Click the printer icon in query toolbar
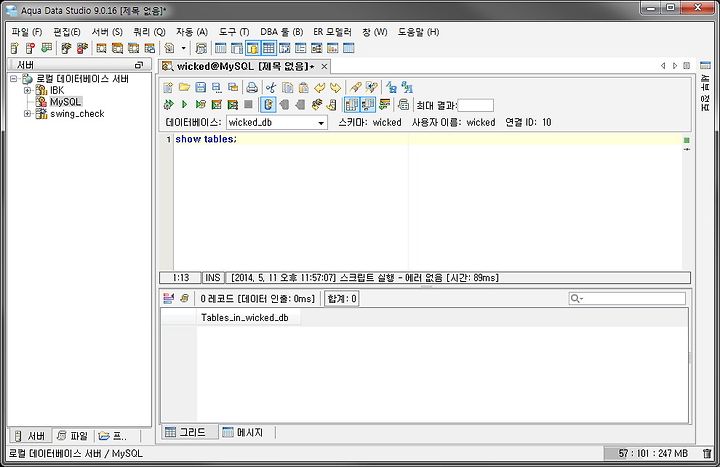The width and height of the screenshot is (720, 467). pos(252,87)
